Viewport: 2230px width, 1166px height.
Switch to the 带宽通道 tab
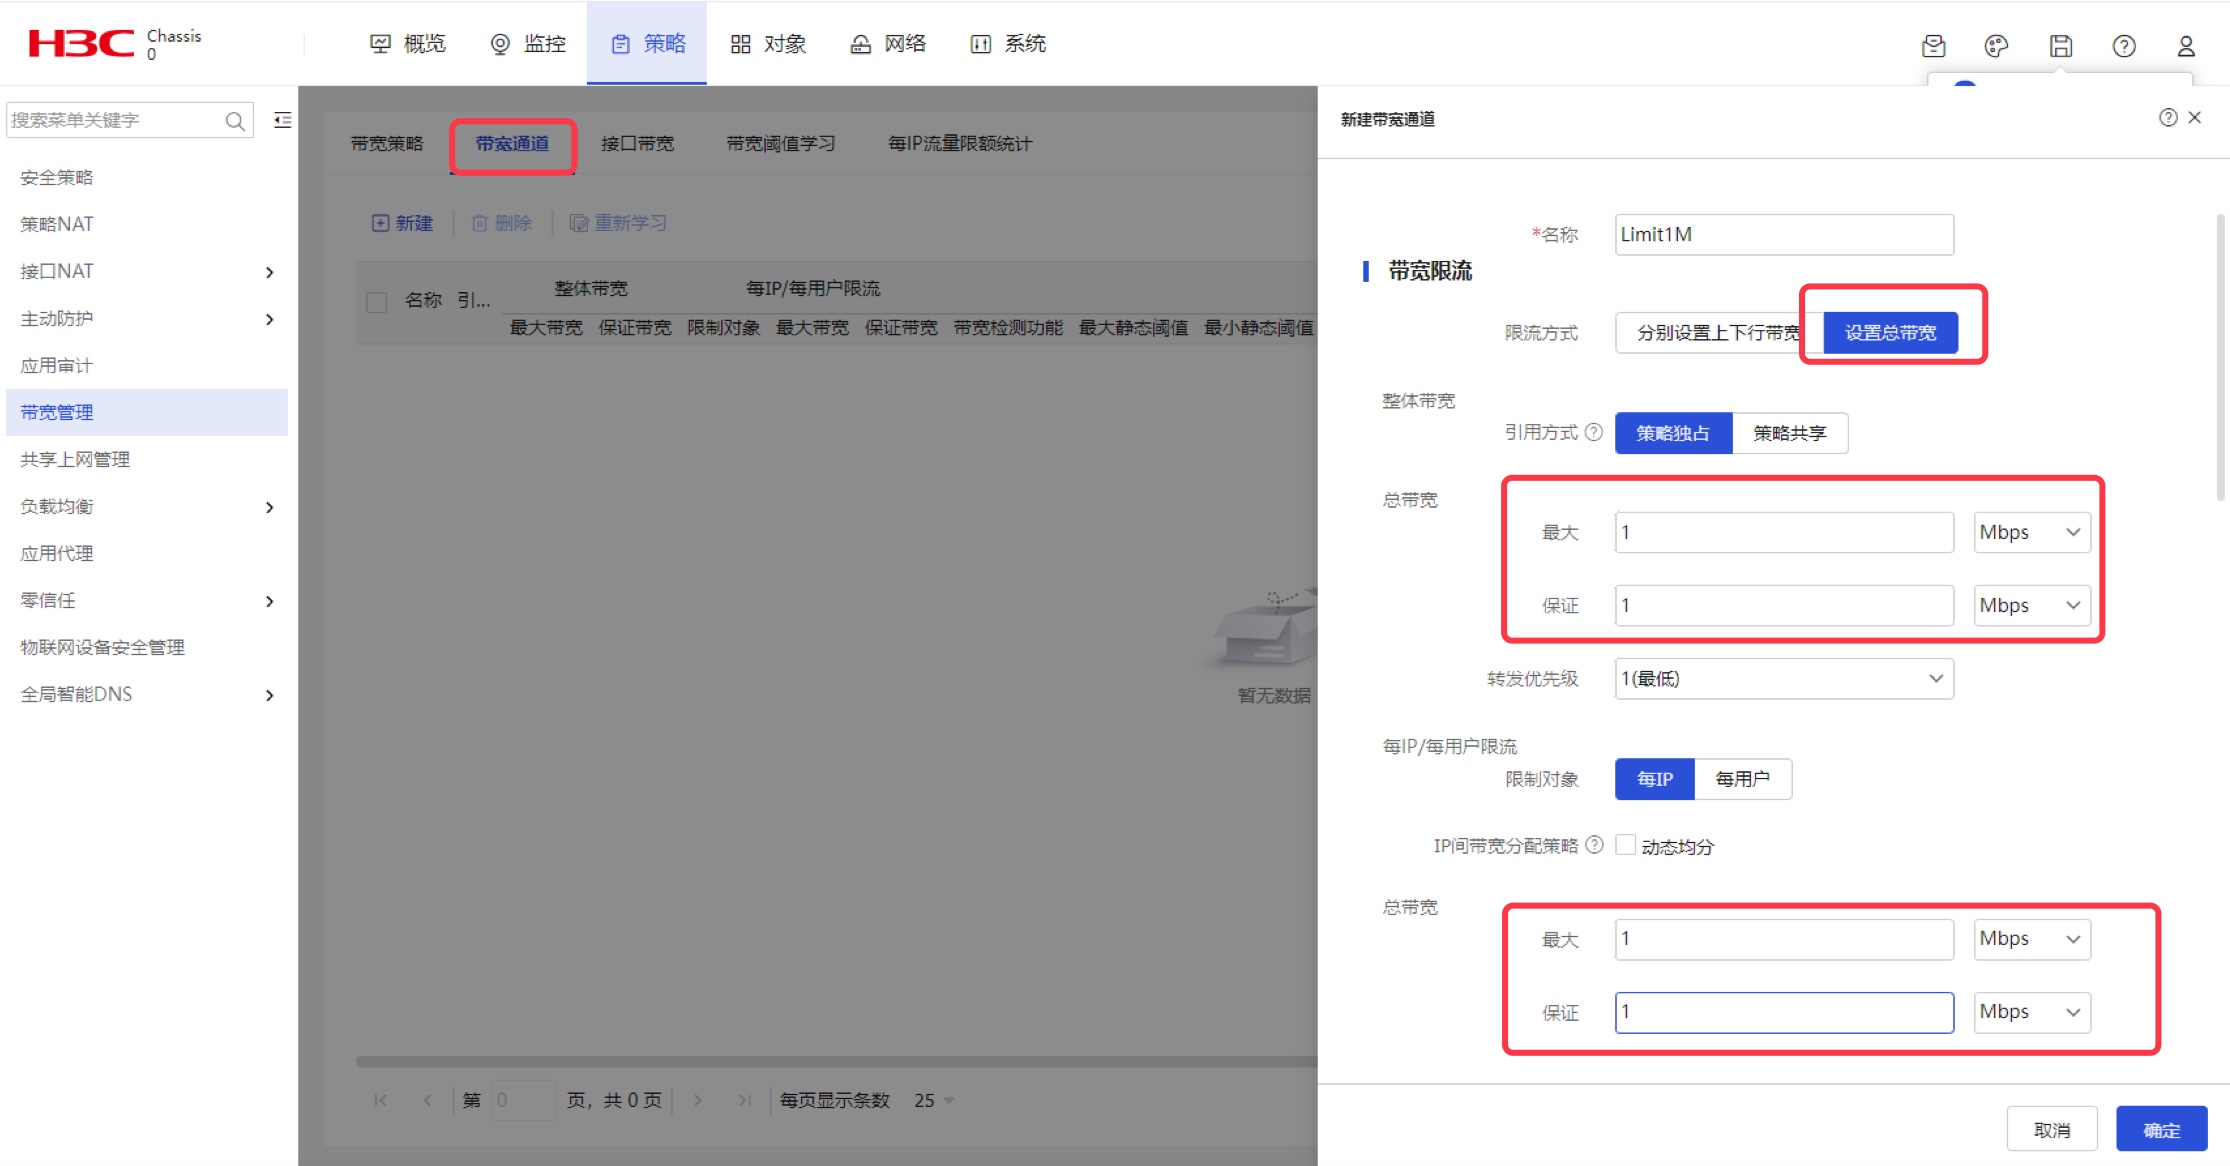(512, 143)
